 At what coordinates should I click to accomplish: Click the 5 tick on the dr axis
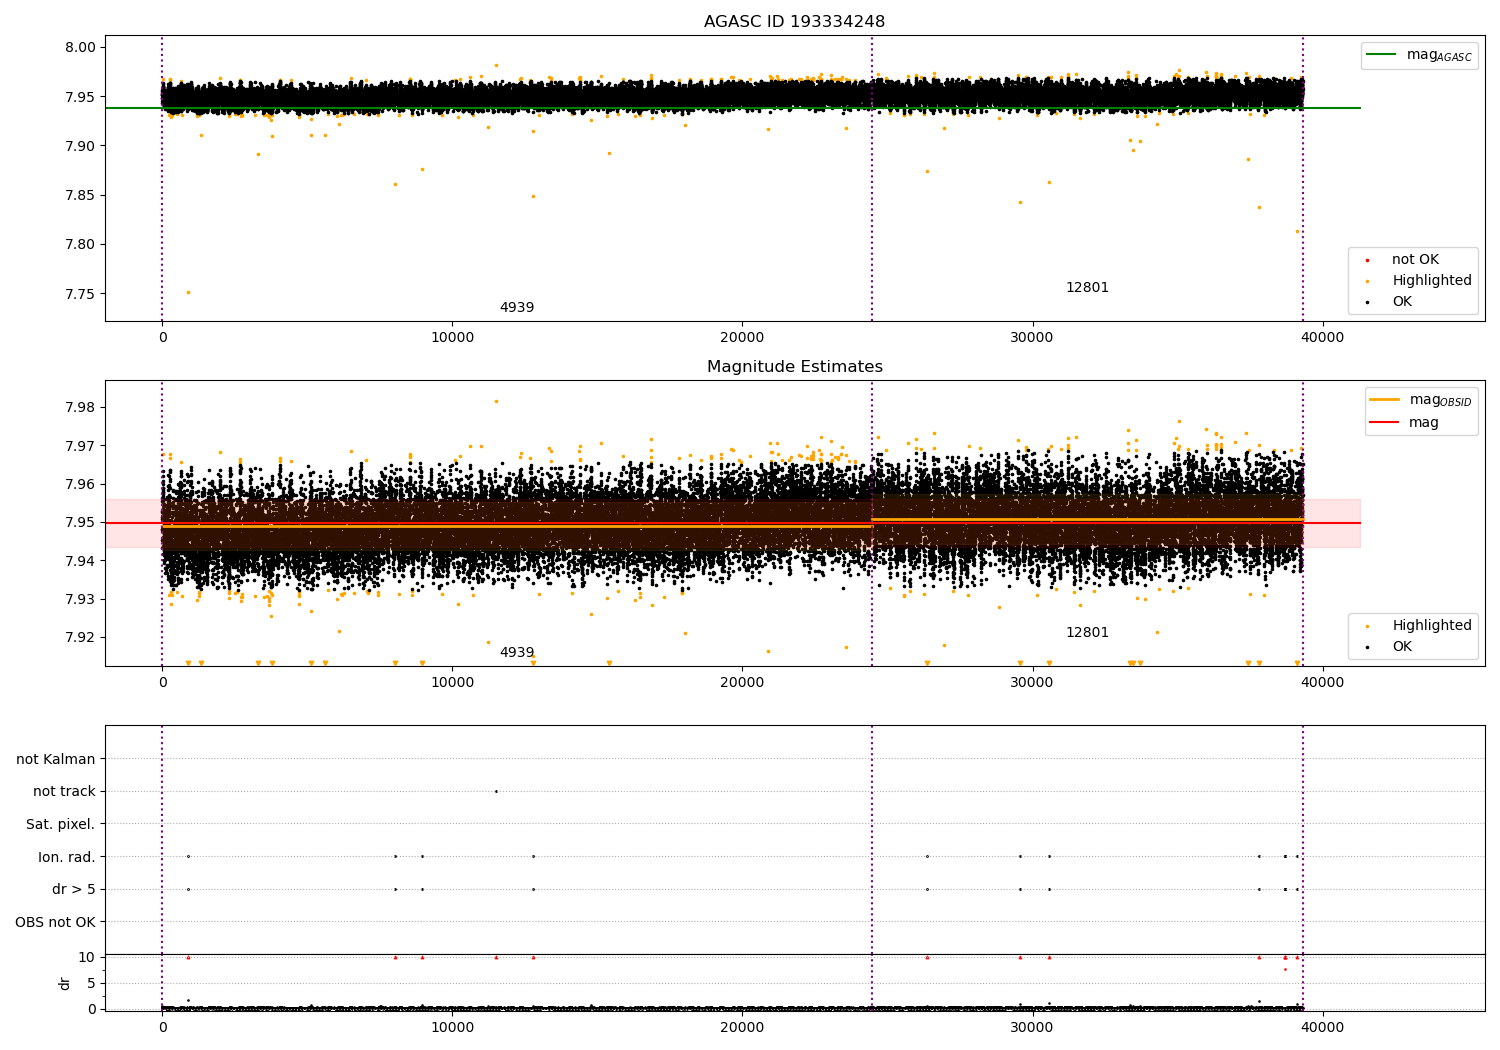91,983
